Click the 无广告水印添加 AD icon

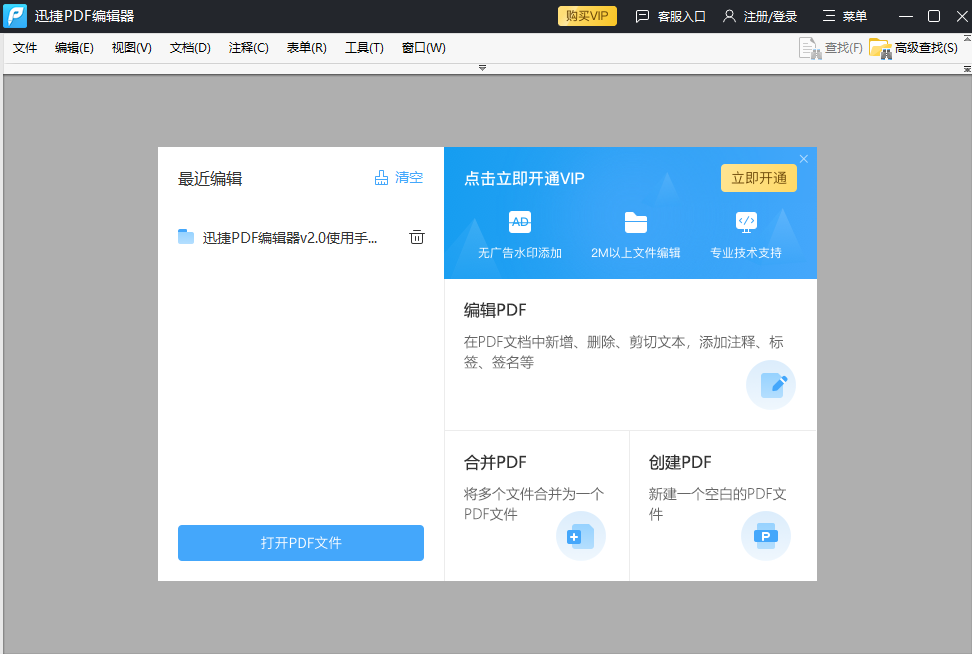tap(520, 222)
